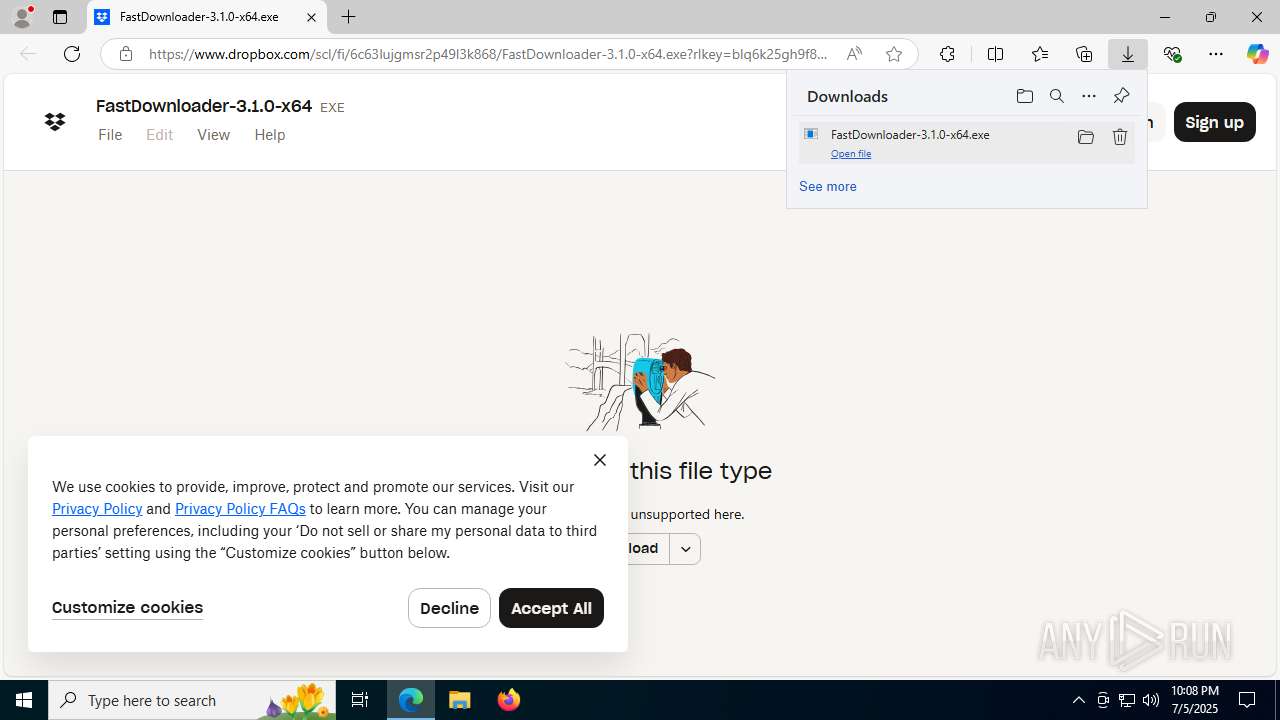The image size is (1280, 720).
Task: Decline cookies
Action: [x=449, y=608]
